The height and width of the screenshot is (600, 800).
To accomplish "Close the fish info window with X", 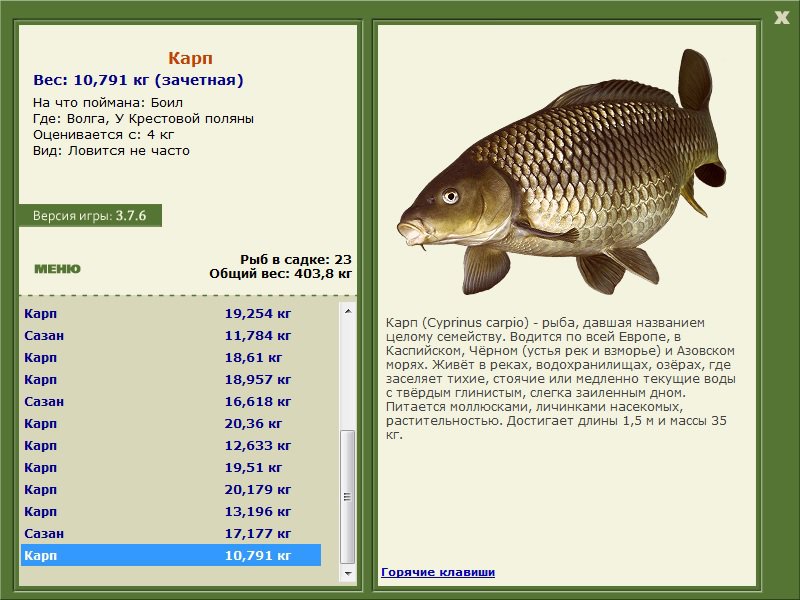I will pos(781,18).
